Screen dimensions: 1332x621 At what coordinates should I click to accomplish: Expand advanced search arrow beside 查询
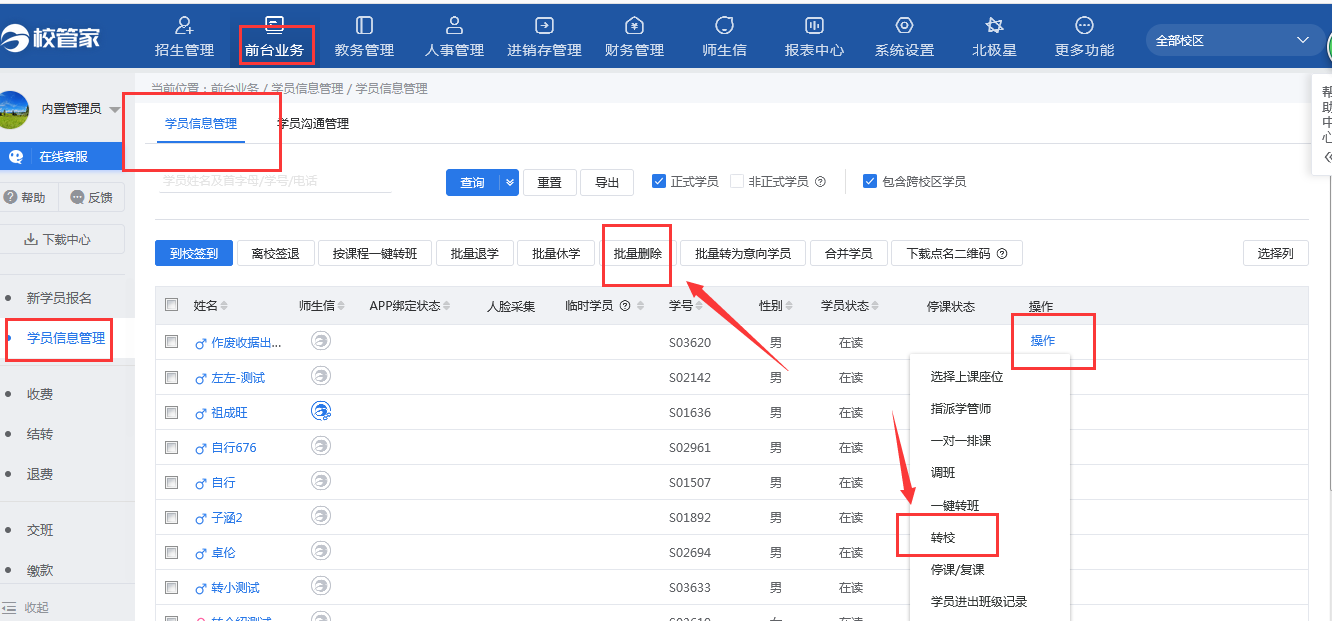tap(509, 182)
